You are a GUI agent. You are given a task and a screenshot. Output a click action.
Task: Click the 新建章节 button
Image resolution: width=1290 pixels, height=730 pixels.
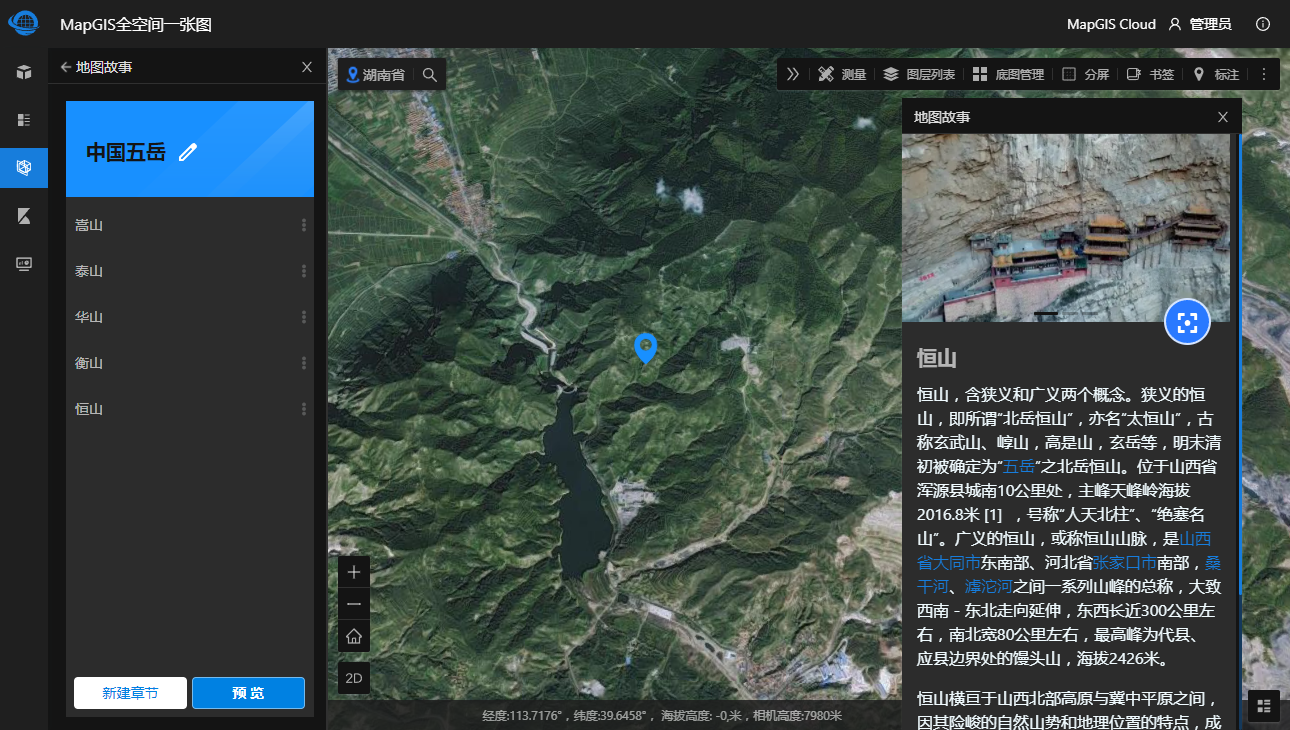coord(130,693)
